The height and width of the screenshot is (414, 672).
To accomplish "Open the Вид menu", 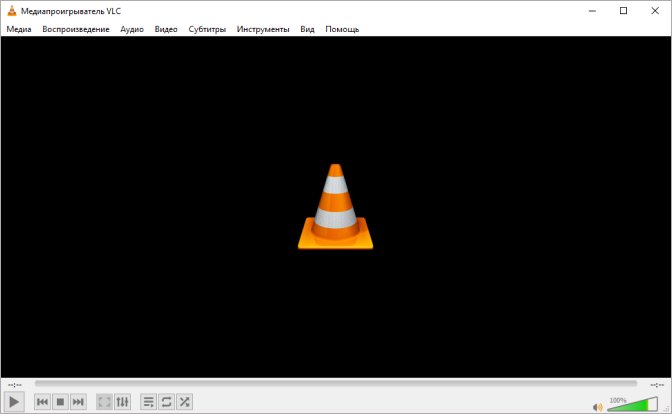I will (307, 29).
